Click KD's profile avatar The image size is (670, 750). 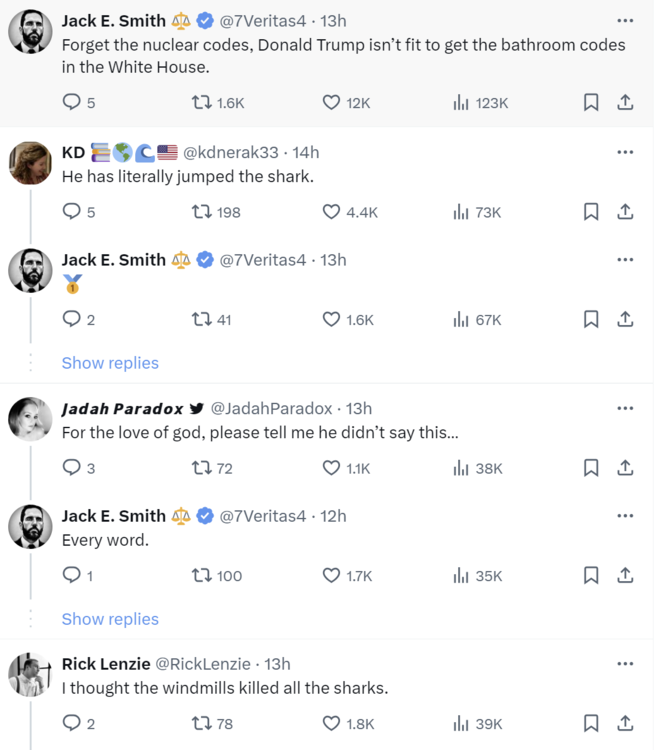pos(30,163)
